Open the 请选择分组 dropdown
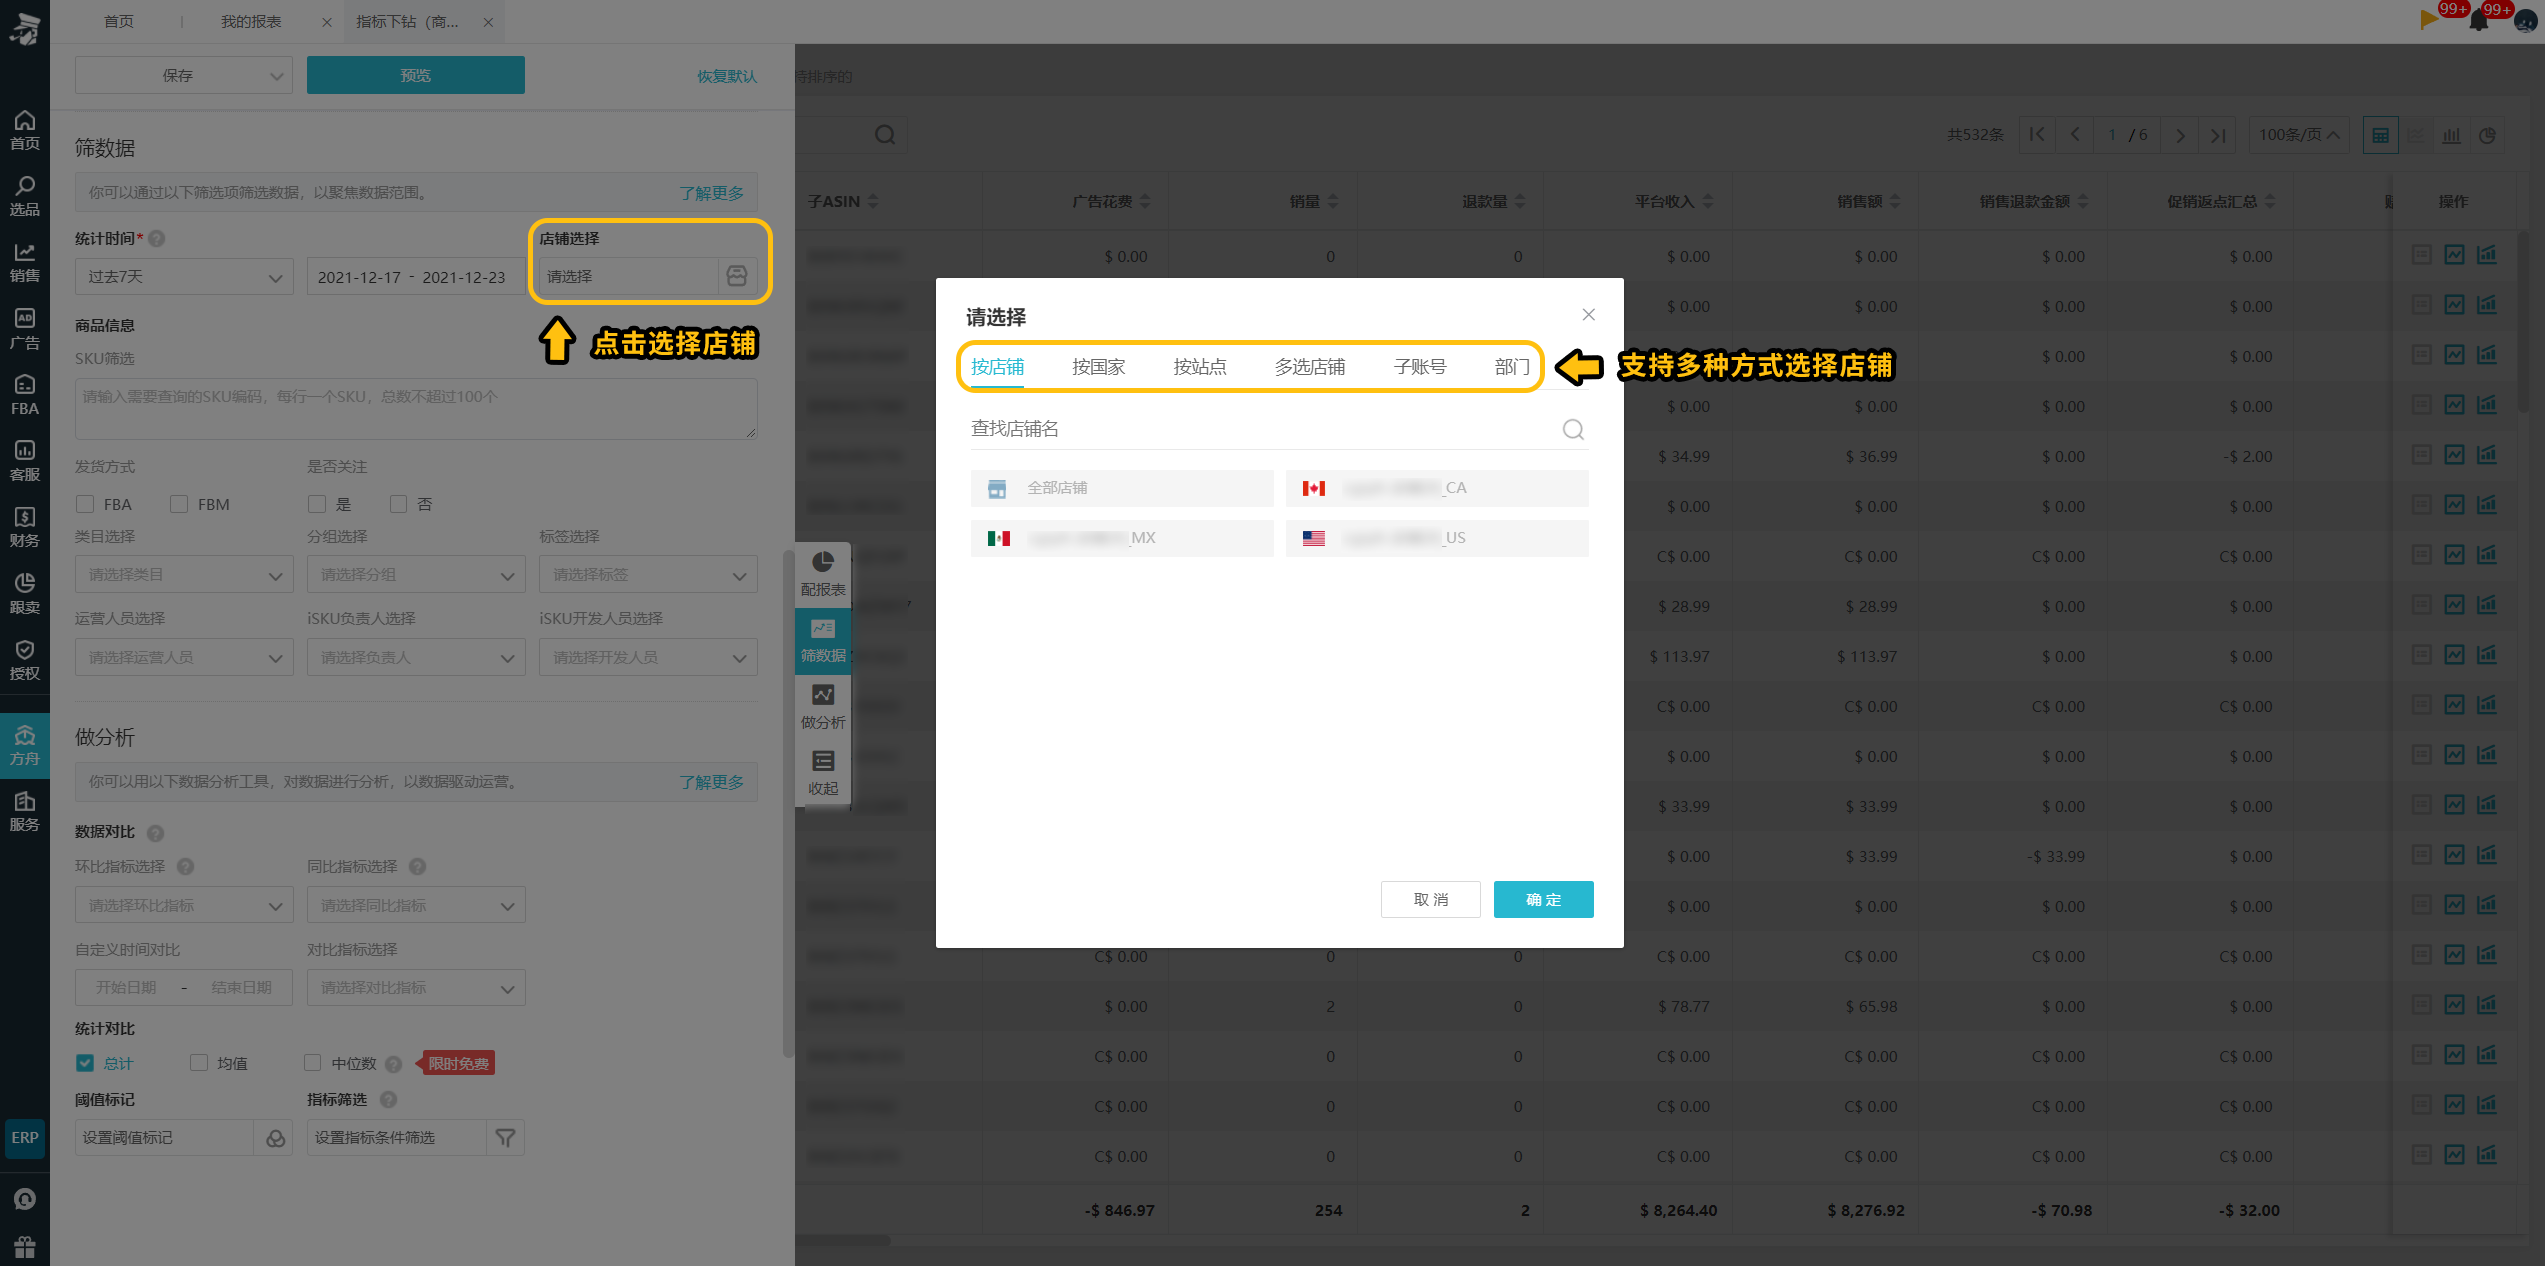This screenshot has height=1266, width=2545. click(x=416, y=575)
